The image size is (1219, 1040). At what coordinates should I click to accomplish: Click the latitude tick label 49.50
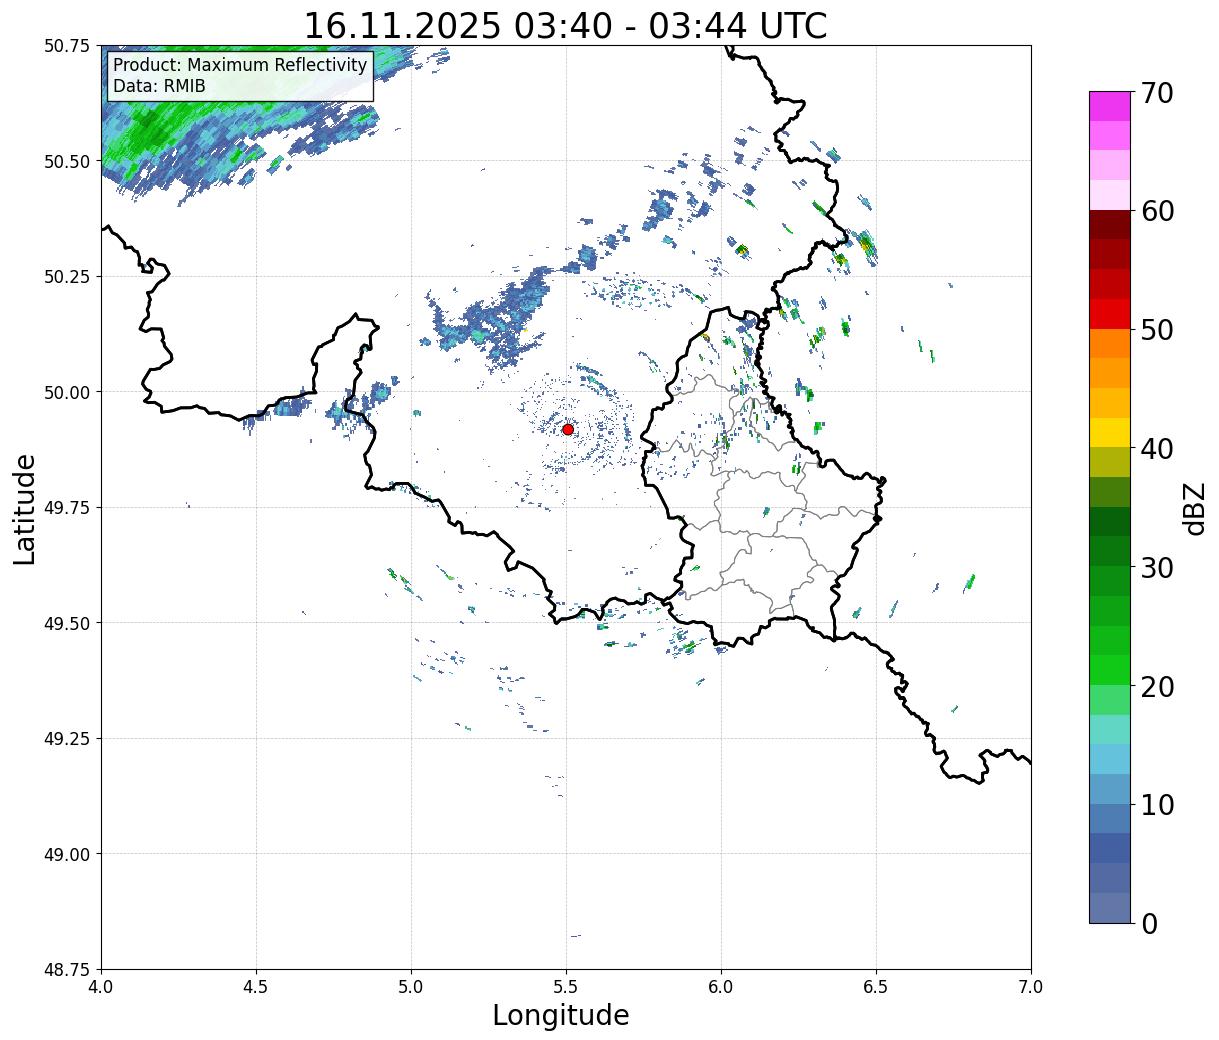[x=67, y=623]
